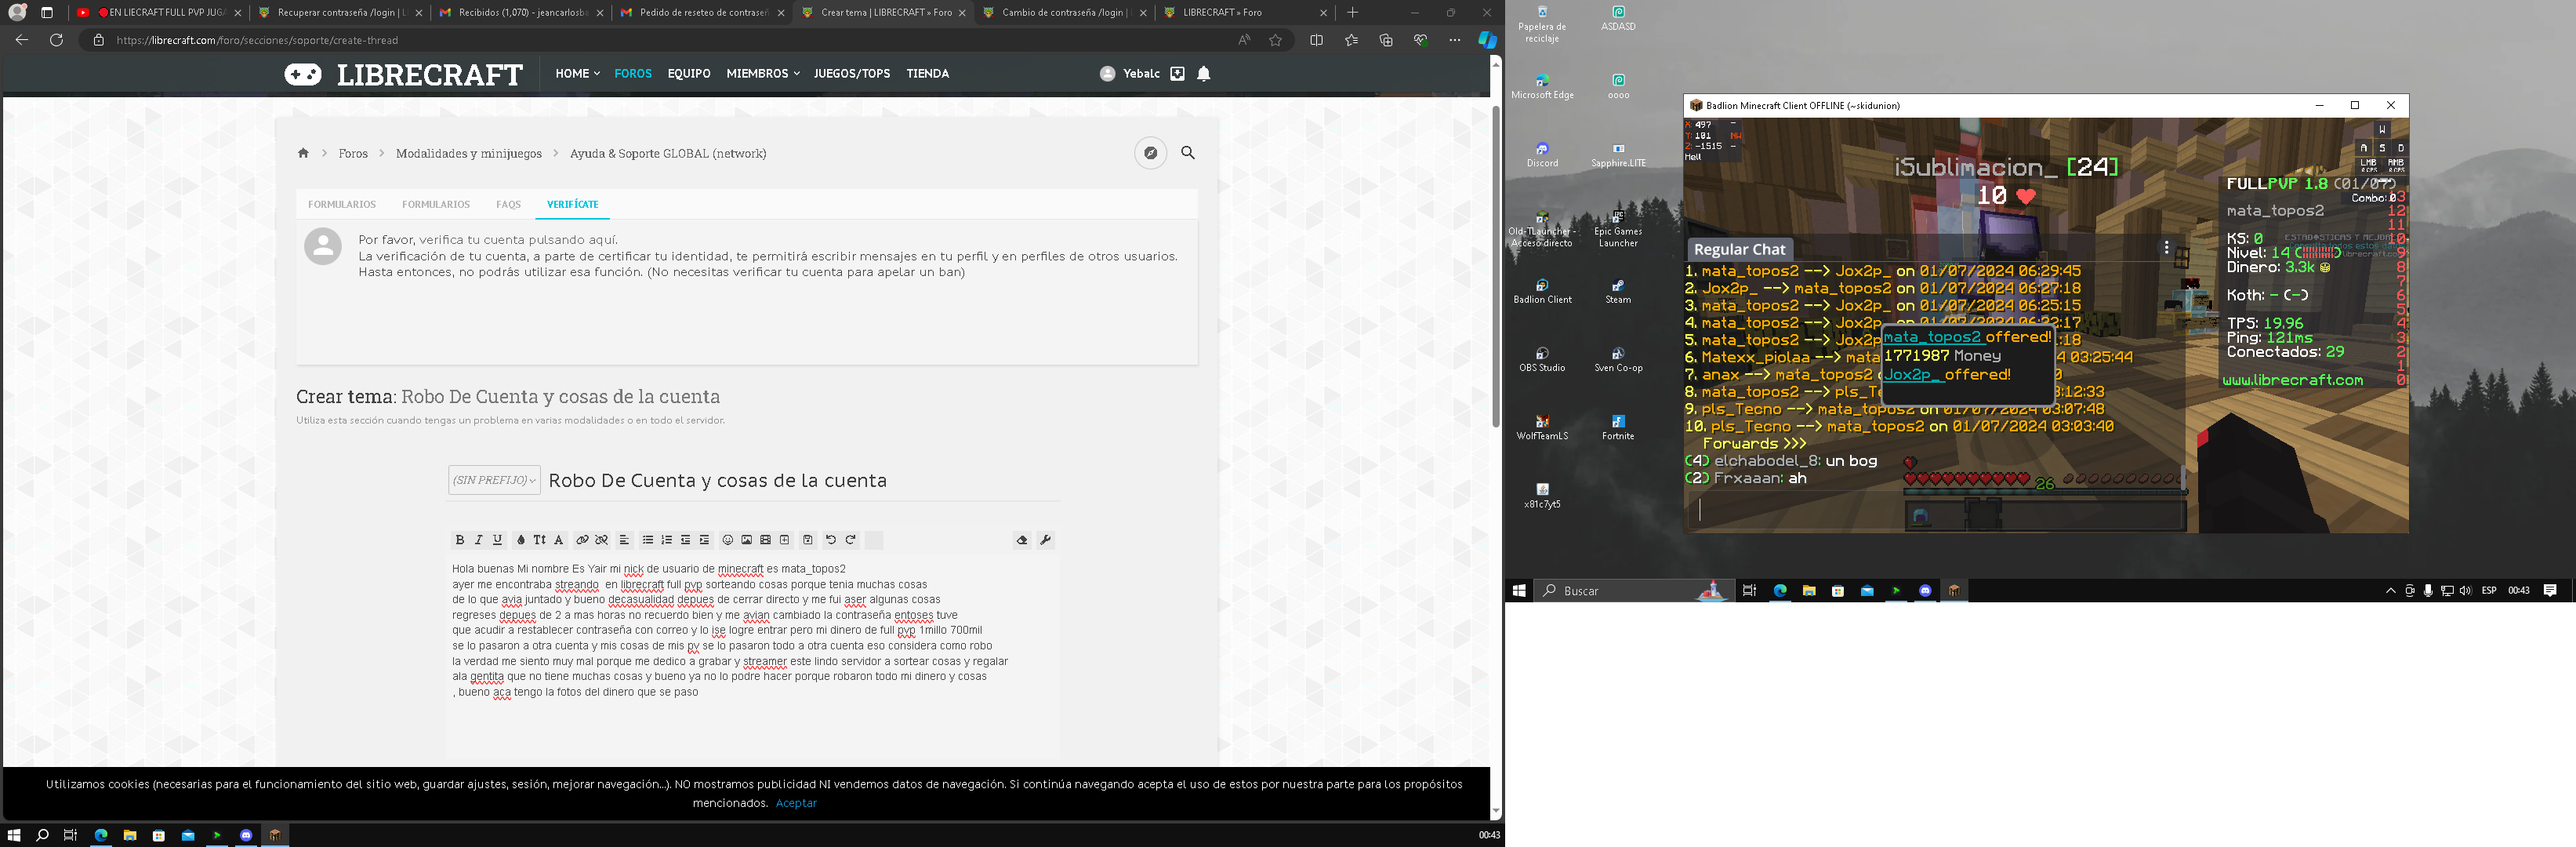This screenshot has width=2576, height=847.
Task: Open the font size tool
Action: click(539, 540)
